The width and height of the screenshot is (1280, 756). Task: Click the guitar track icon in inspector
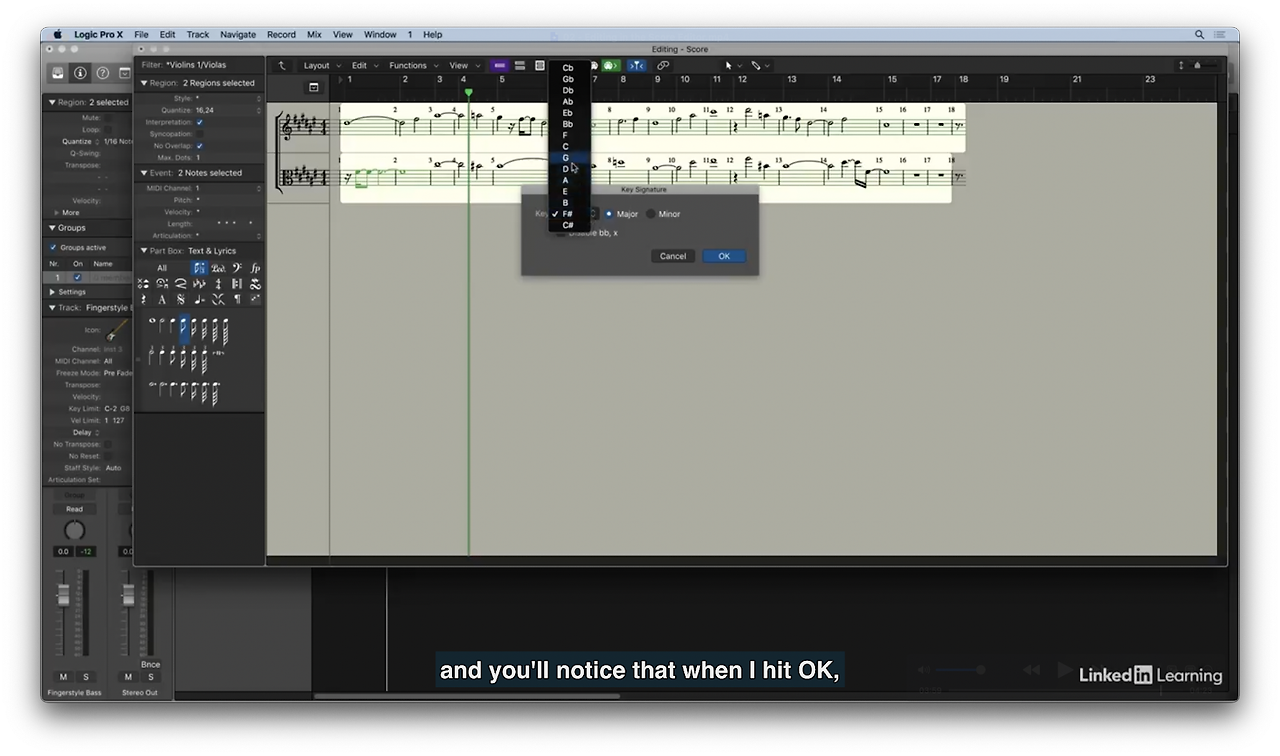pyautogui.click(x=117, y=330)
